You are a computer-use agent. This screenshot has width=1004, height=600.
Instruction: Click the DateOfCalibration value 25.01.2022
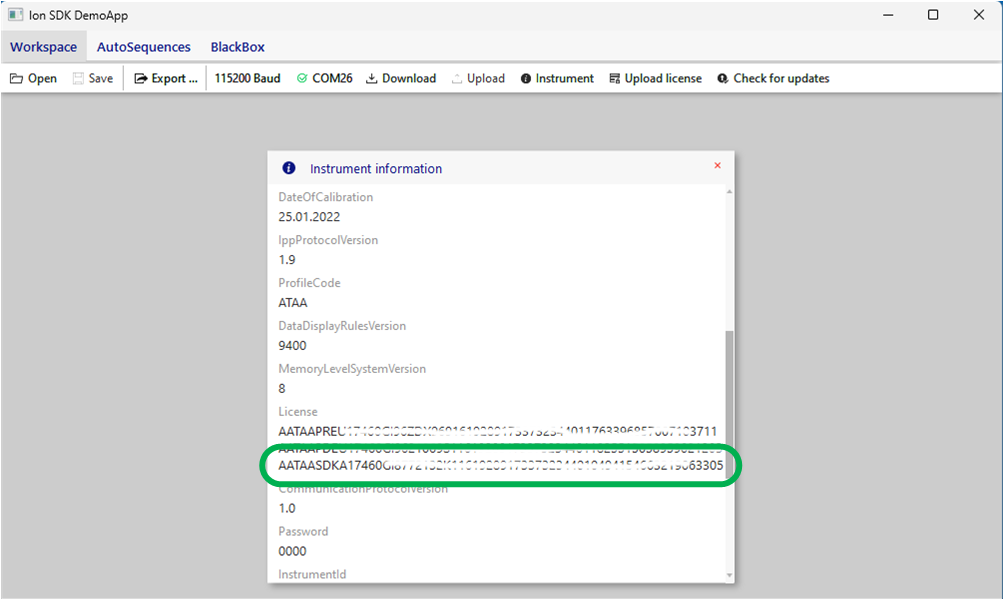tap(308, 217)
